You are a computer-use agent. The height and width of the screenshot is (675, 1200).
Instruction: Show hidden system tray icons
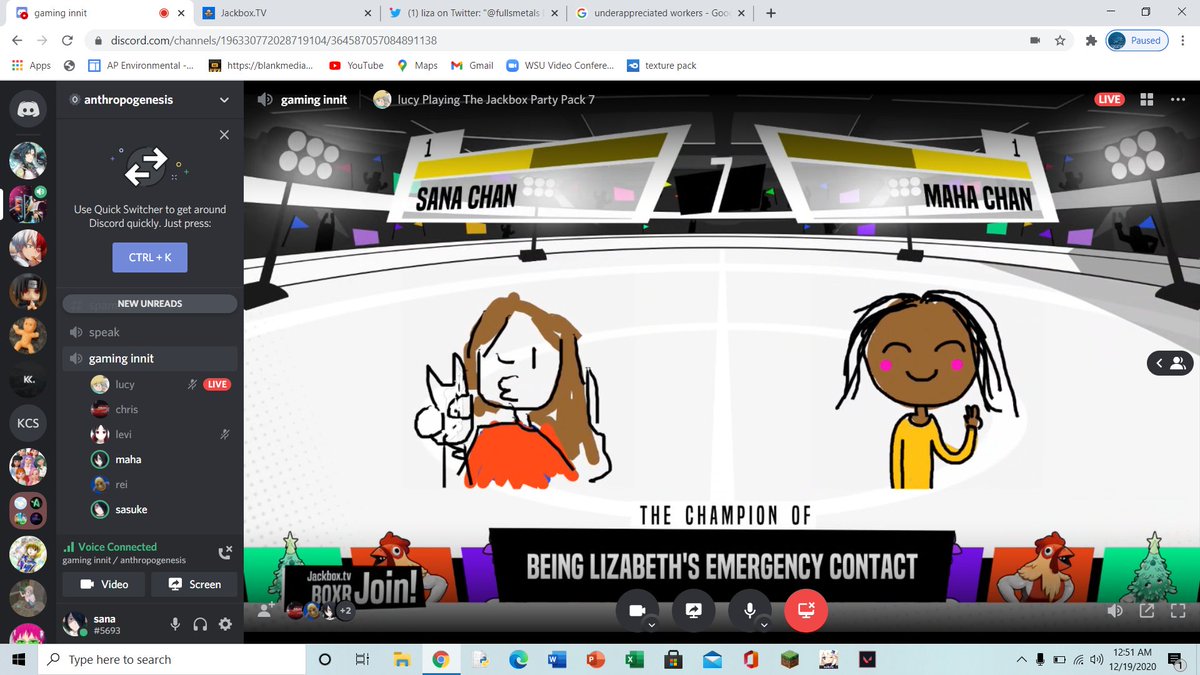[x=1022, y=659]
